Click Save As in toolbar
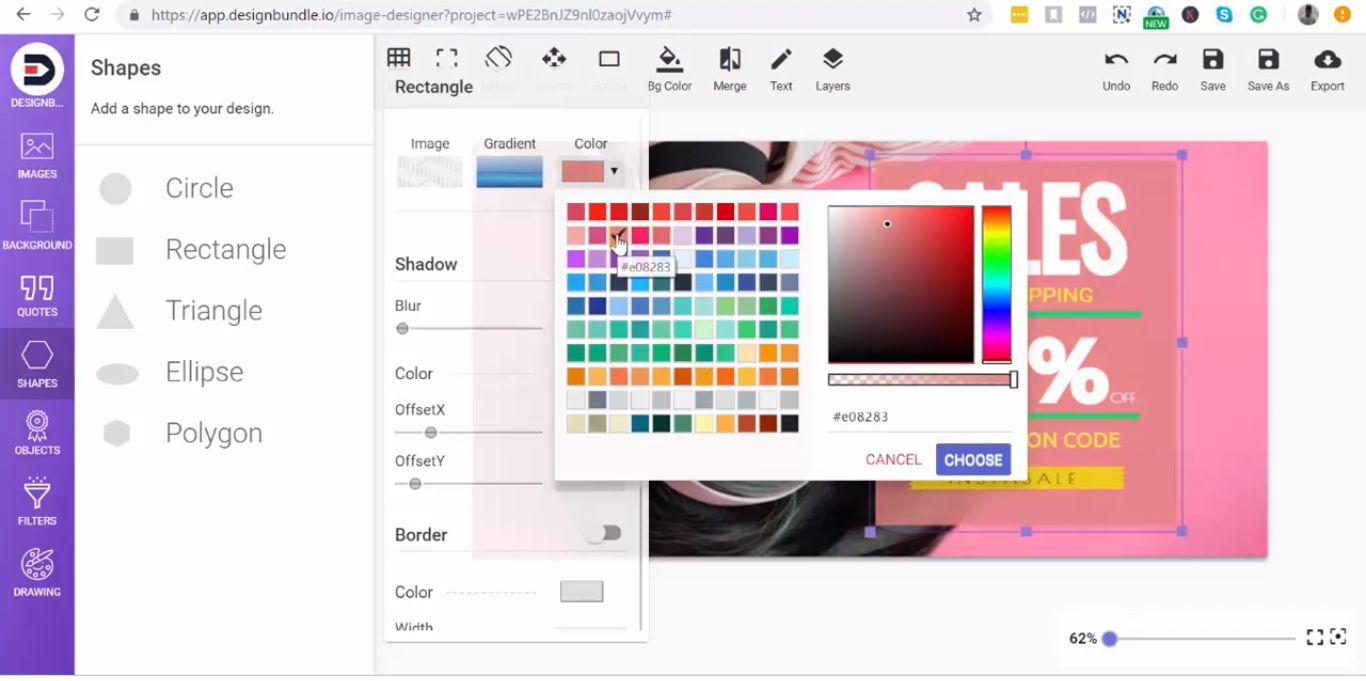1366x681 pixels. [x=1268, y=68]
